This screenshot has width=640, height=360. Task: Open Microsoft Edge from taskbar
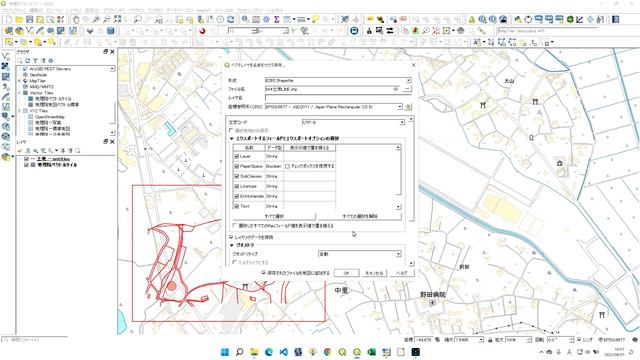tap(269, 352)
